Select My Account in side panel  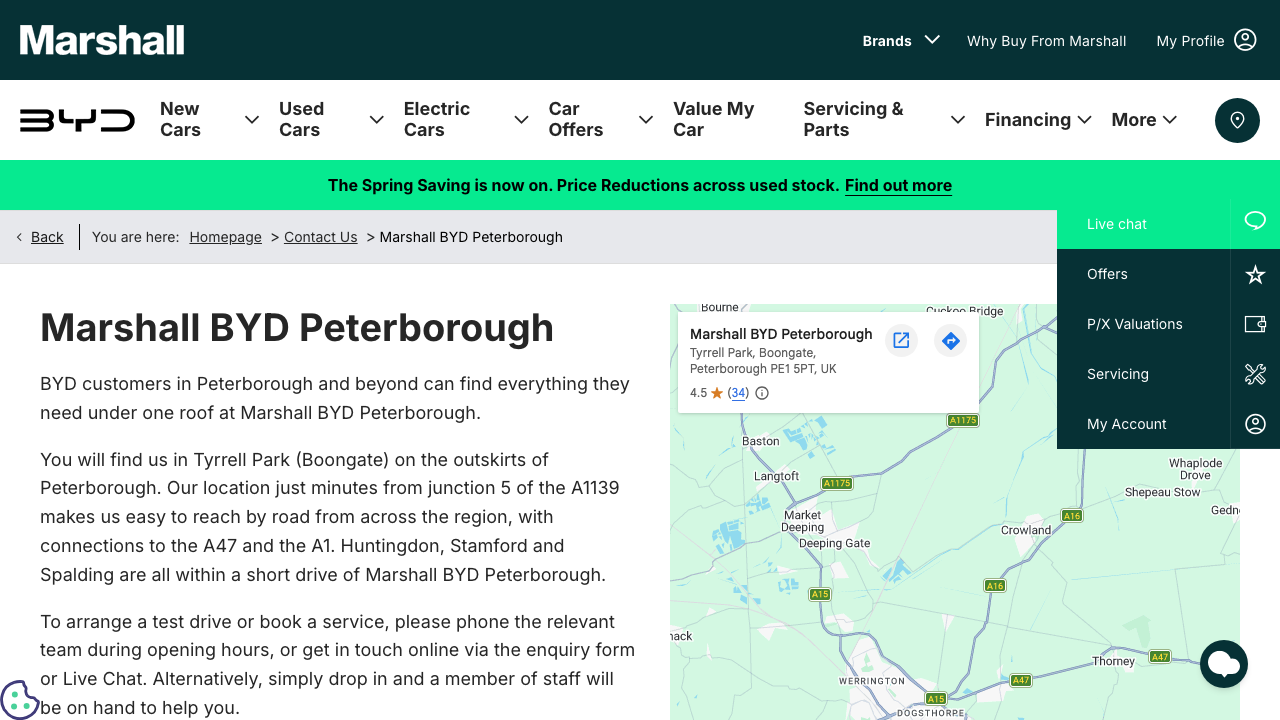(1126, 424)
